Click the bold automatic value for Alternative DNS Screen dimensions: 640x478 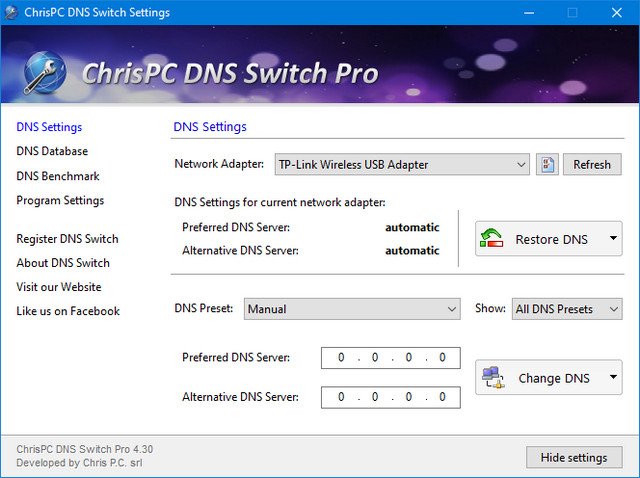pos(412,251)
